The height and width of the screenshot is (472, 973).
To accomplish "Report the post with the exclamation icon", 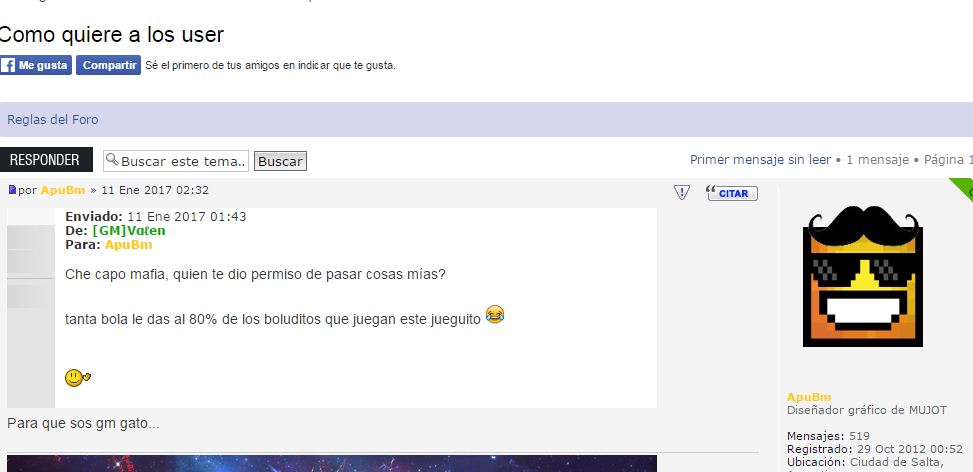I will [682, 192].
